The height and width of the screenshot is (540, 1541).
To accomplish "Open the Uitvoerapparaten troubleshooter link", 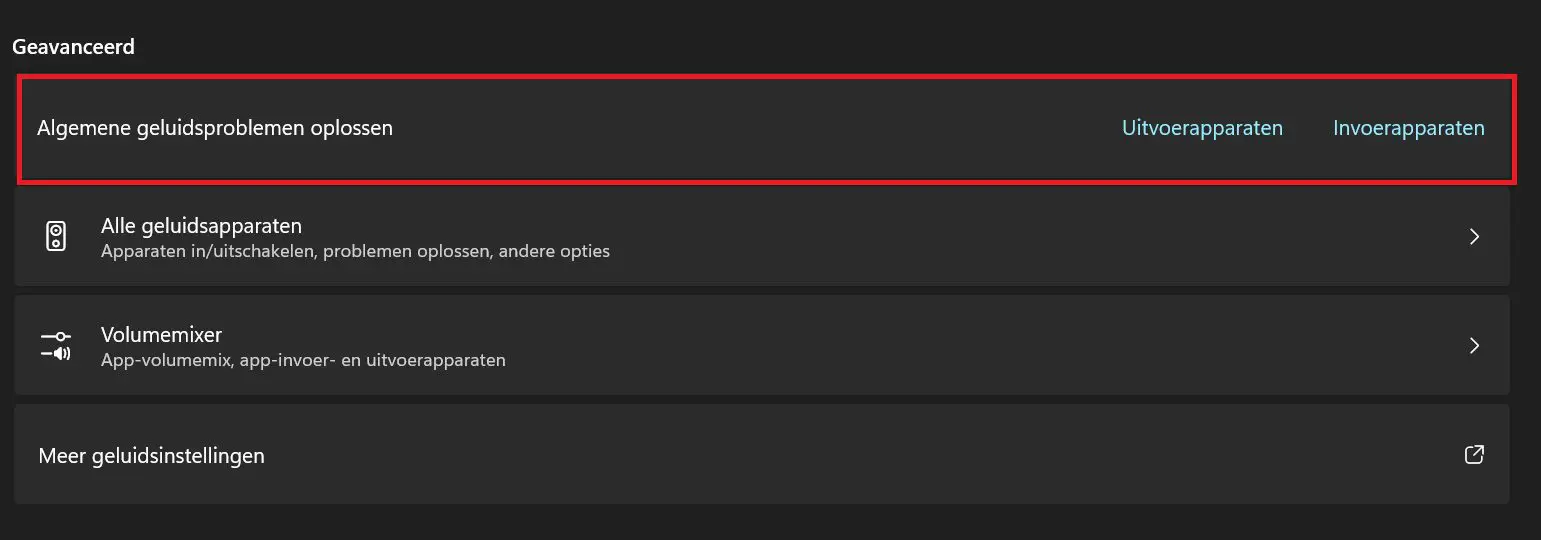I will (1202, 128).
